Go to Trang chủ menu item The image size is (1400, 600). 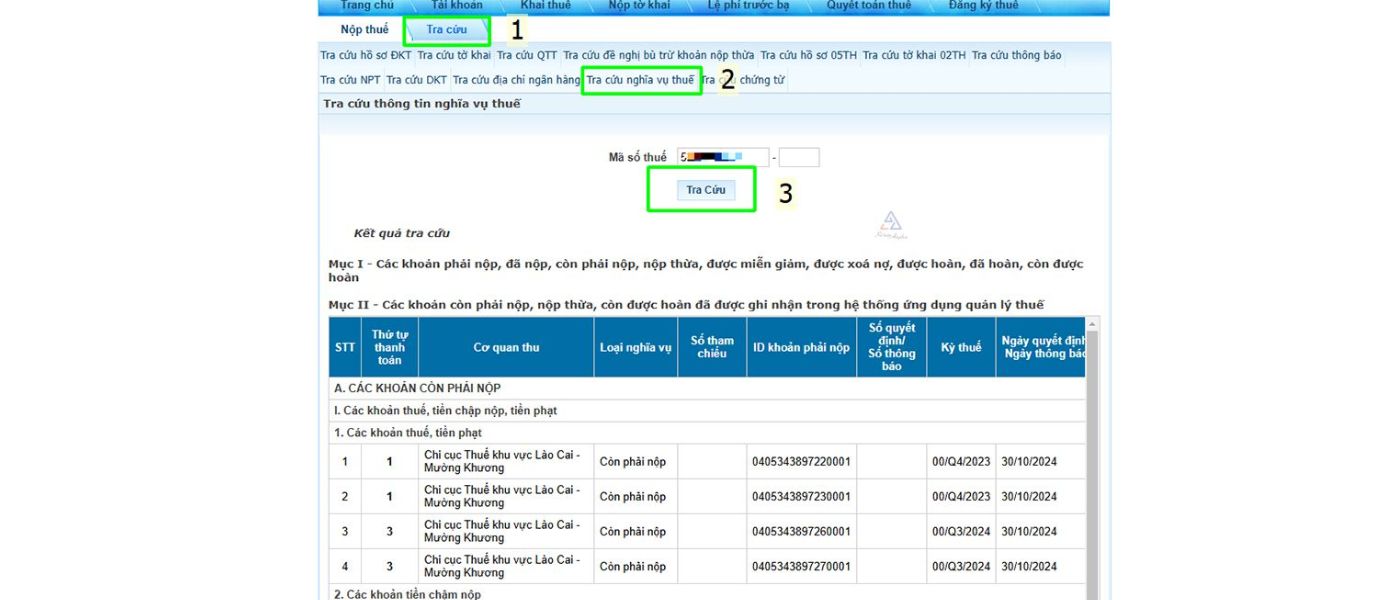point(367,6)
